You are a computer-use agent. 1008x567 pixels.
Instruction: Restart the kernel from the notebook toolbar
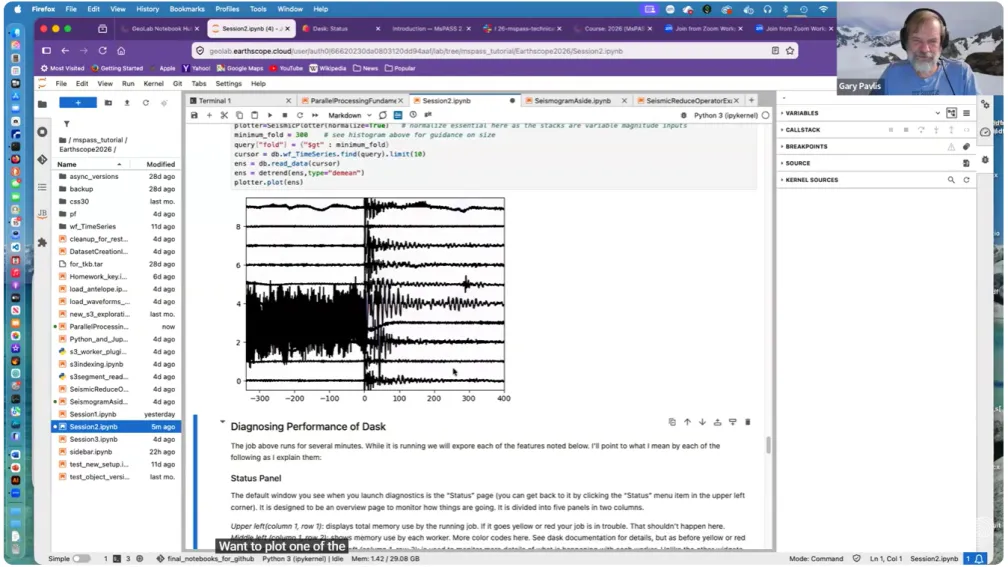point(300,115)
